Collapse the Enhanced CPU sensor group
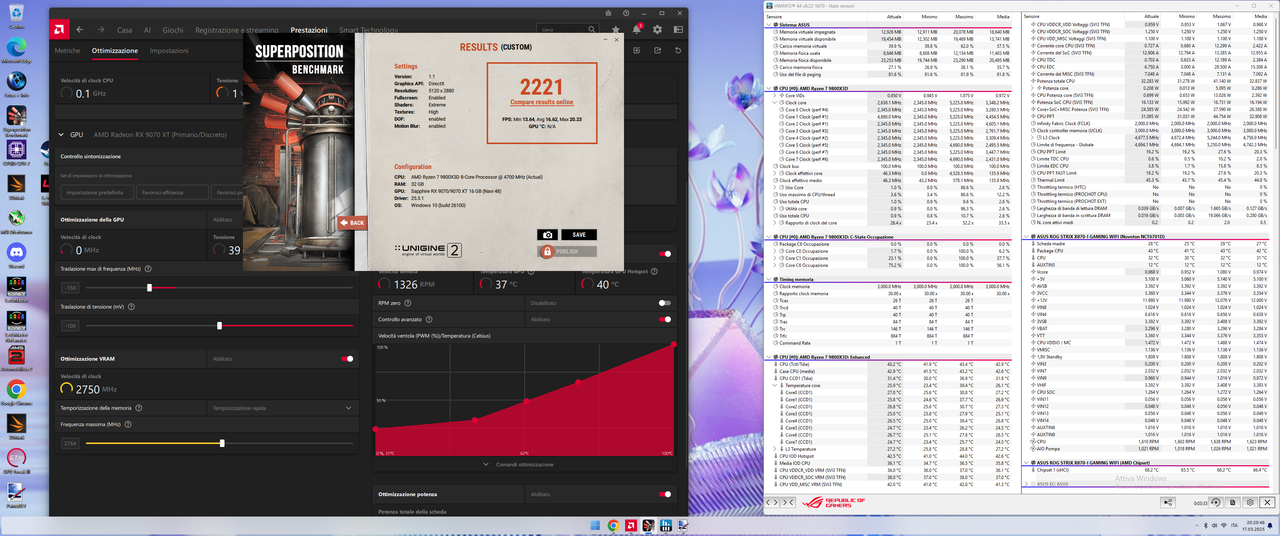Screen dimensions: 1280x536 point(768,357)
